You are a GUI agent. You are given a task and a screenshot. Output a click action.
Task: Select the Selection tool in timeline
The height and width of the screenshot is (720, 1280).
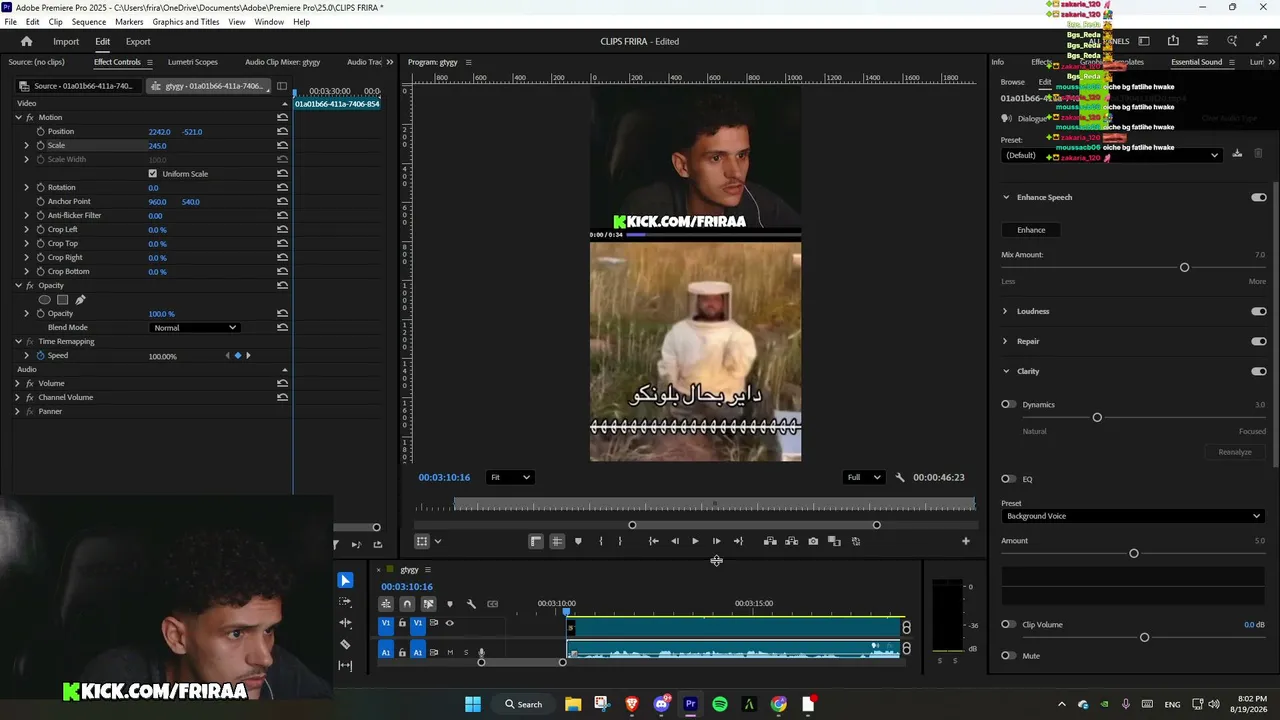[345, 580]
